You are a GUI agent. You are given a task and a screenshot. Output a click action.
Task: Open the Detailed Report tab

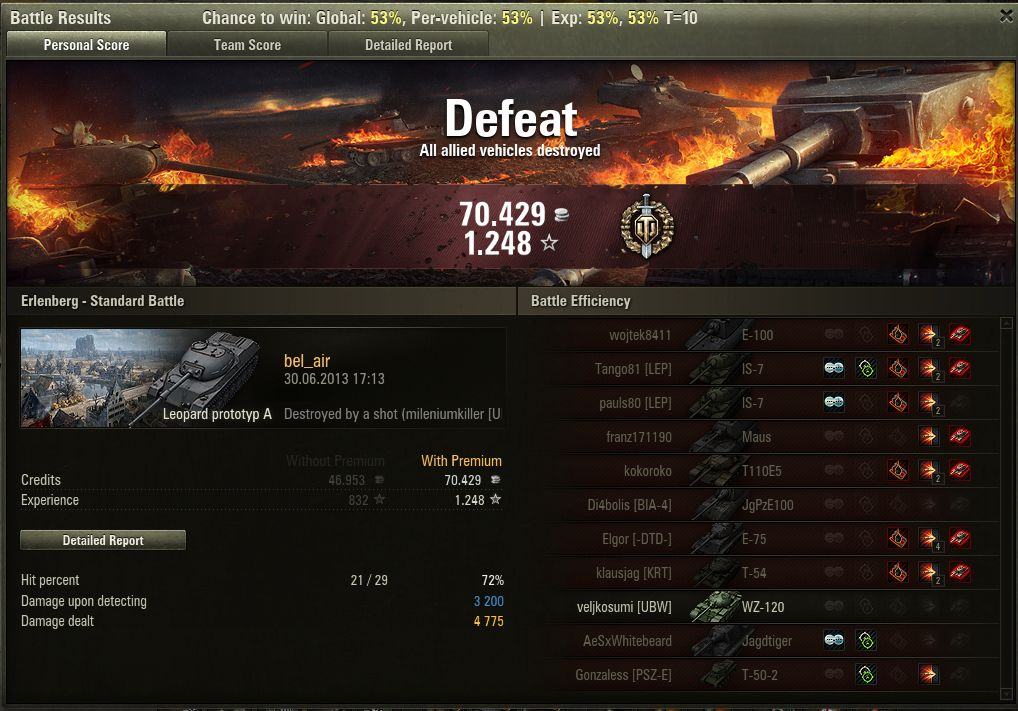point(408,45)
